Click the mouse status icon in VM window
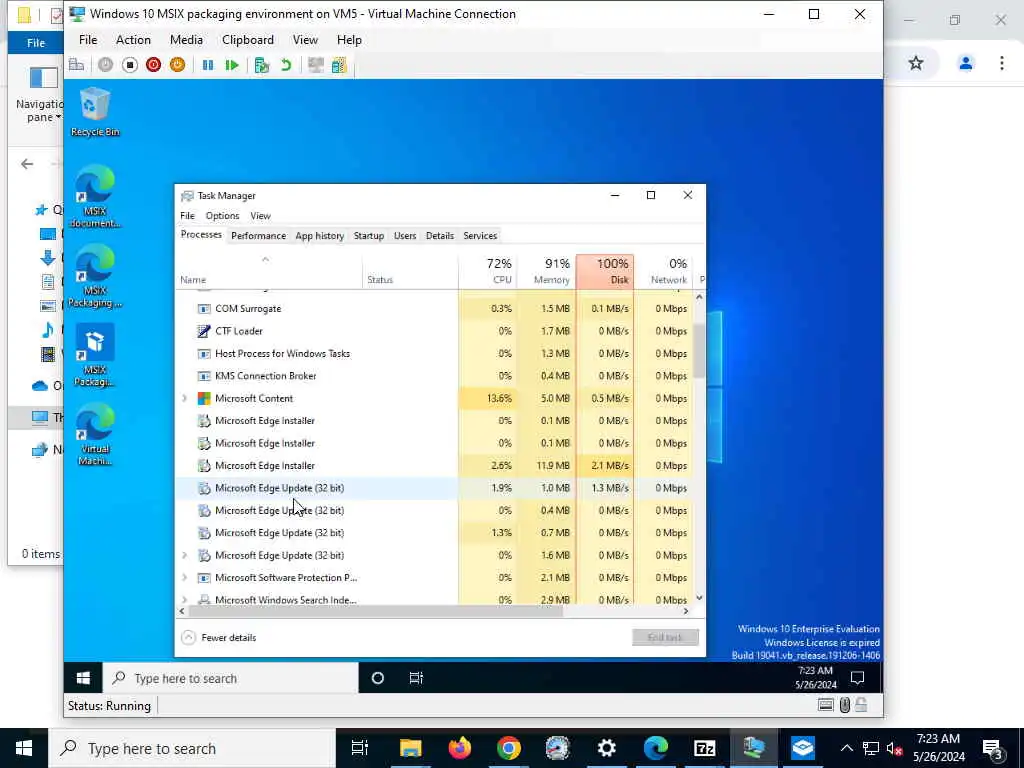This screenshot has height=768, width=1024. point(844,705)
